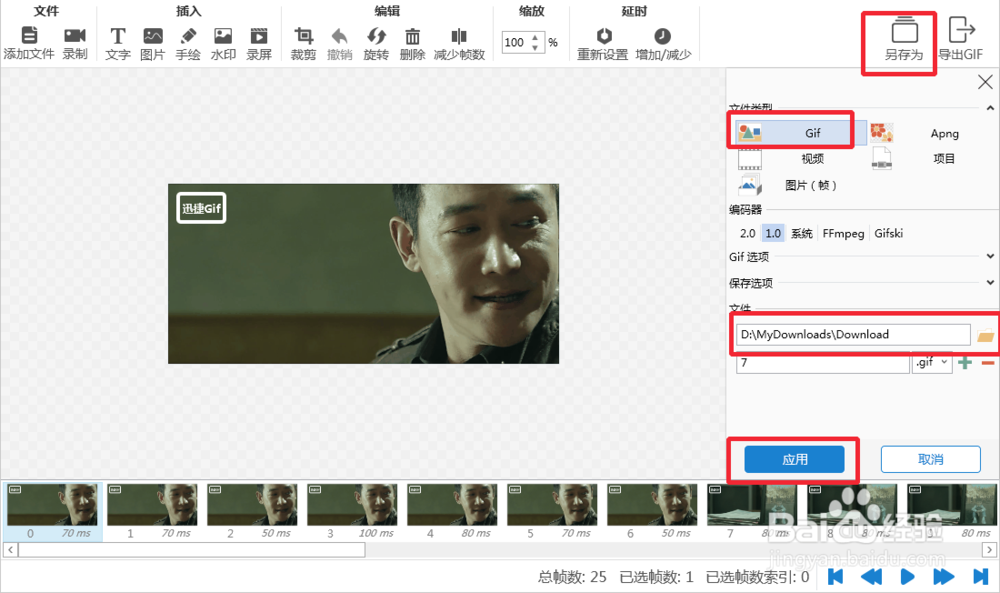
Task: Click the D:\MyDownloads\Download path field
Action: click(x=853, y=335)
